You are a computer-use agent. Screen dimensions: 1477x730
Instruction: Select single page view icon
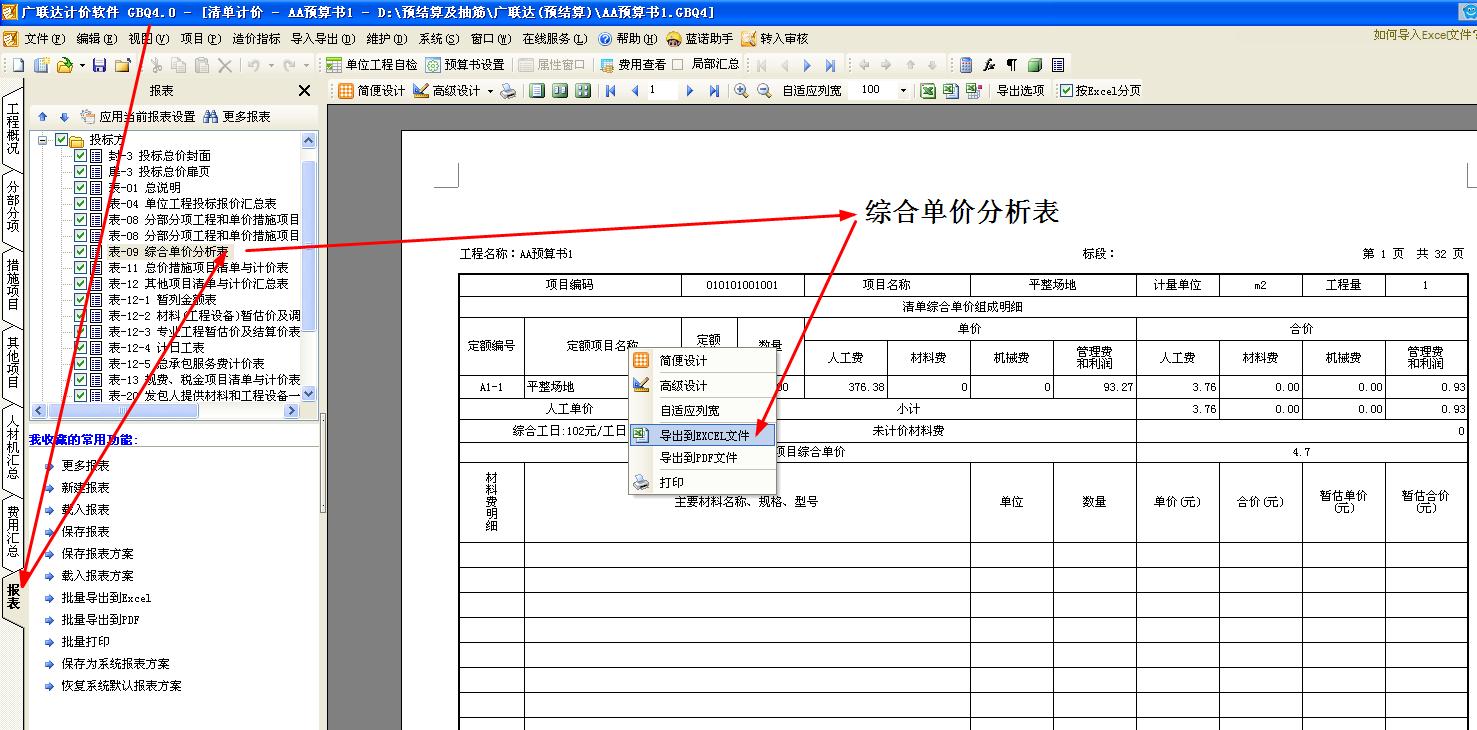tap(537, 90)
